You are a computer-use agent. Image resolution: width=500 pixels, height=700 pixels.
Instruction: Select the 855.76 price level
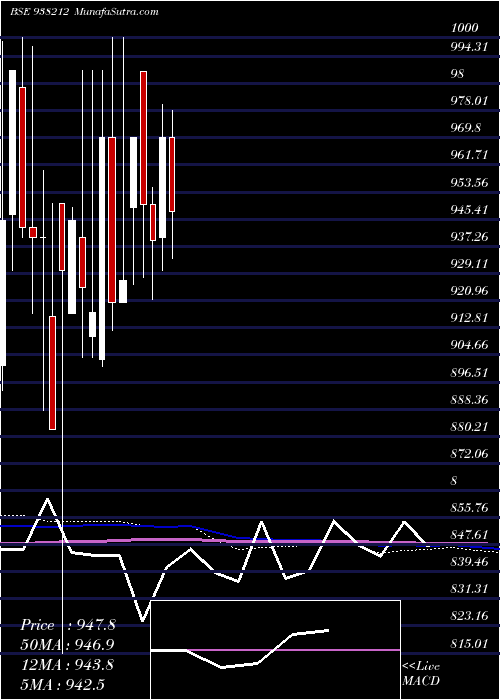pyautogui.click(x=469, y=508)
